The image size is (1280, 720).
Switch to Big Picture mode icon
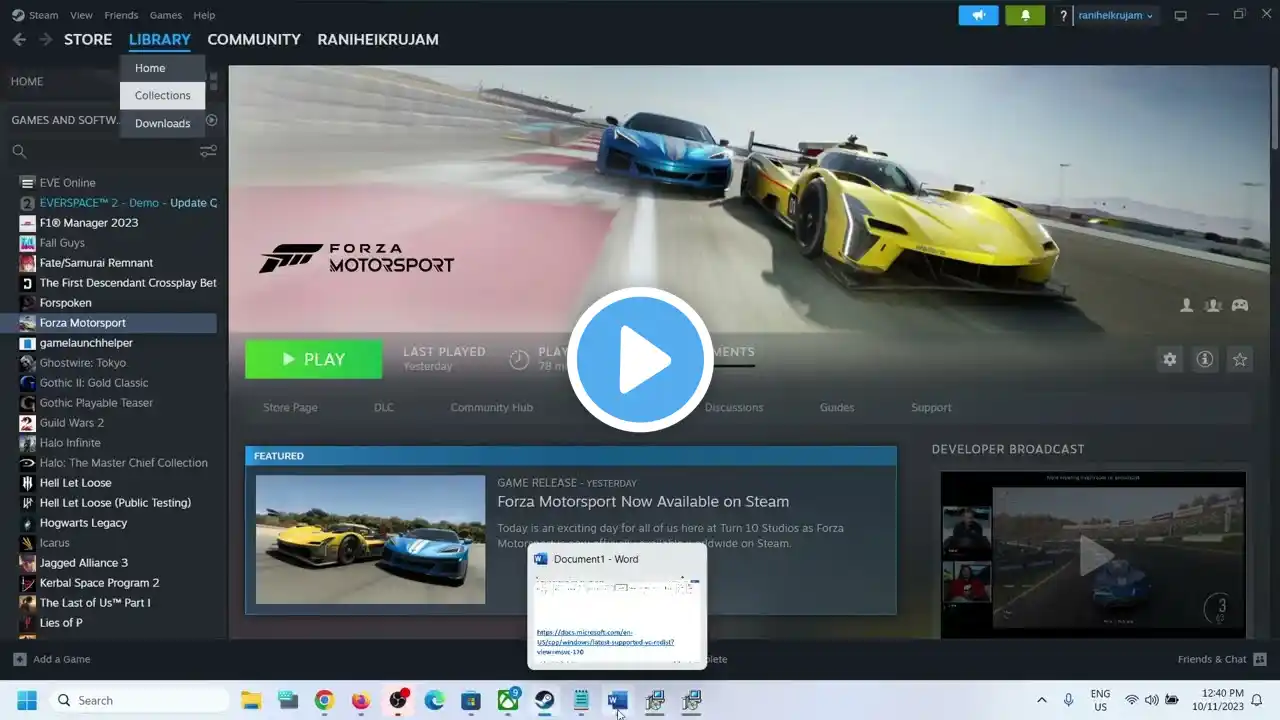tap(1181, 15)
